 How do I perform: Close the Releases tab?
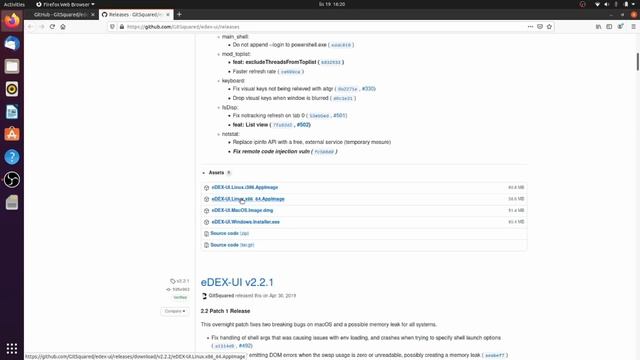click(x=168, y=14)
